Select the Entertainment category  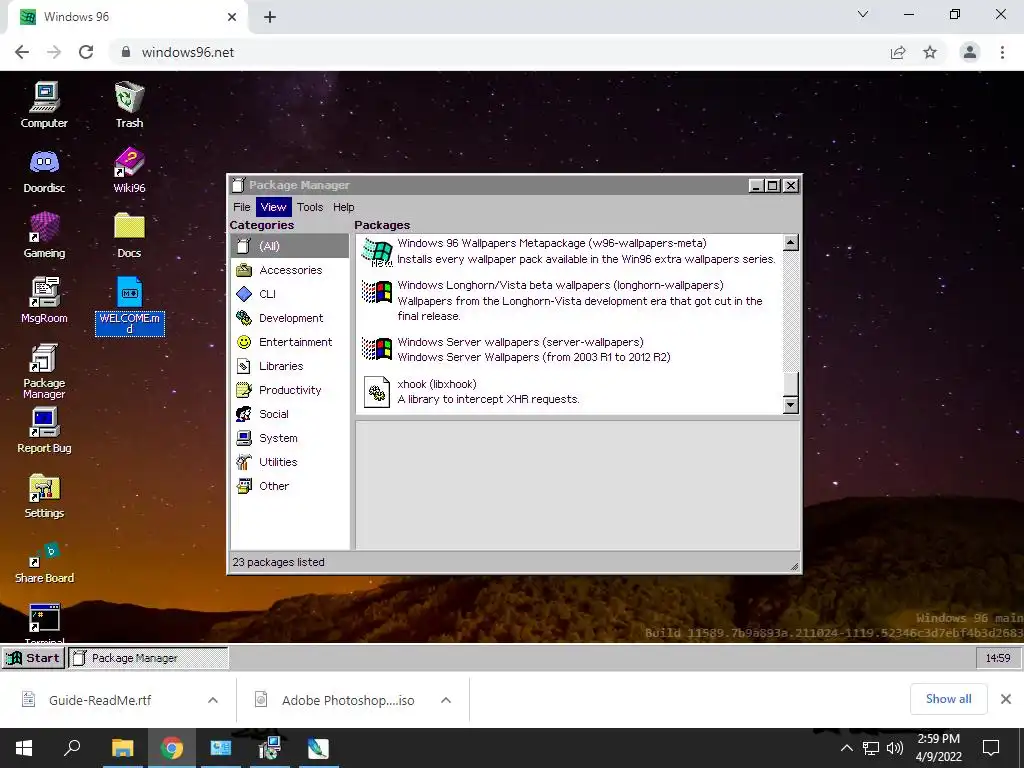click(x=290, y=342)
